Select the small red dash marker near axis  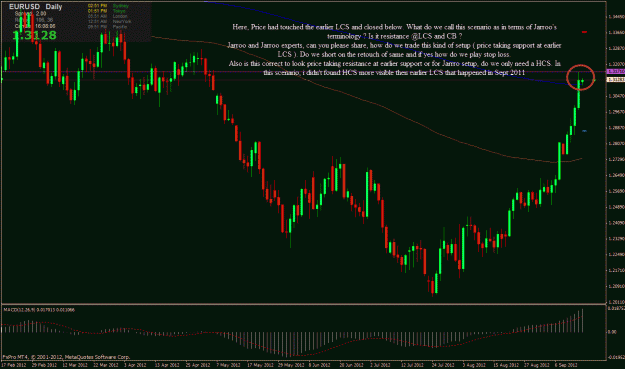pos(584,32)
